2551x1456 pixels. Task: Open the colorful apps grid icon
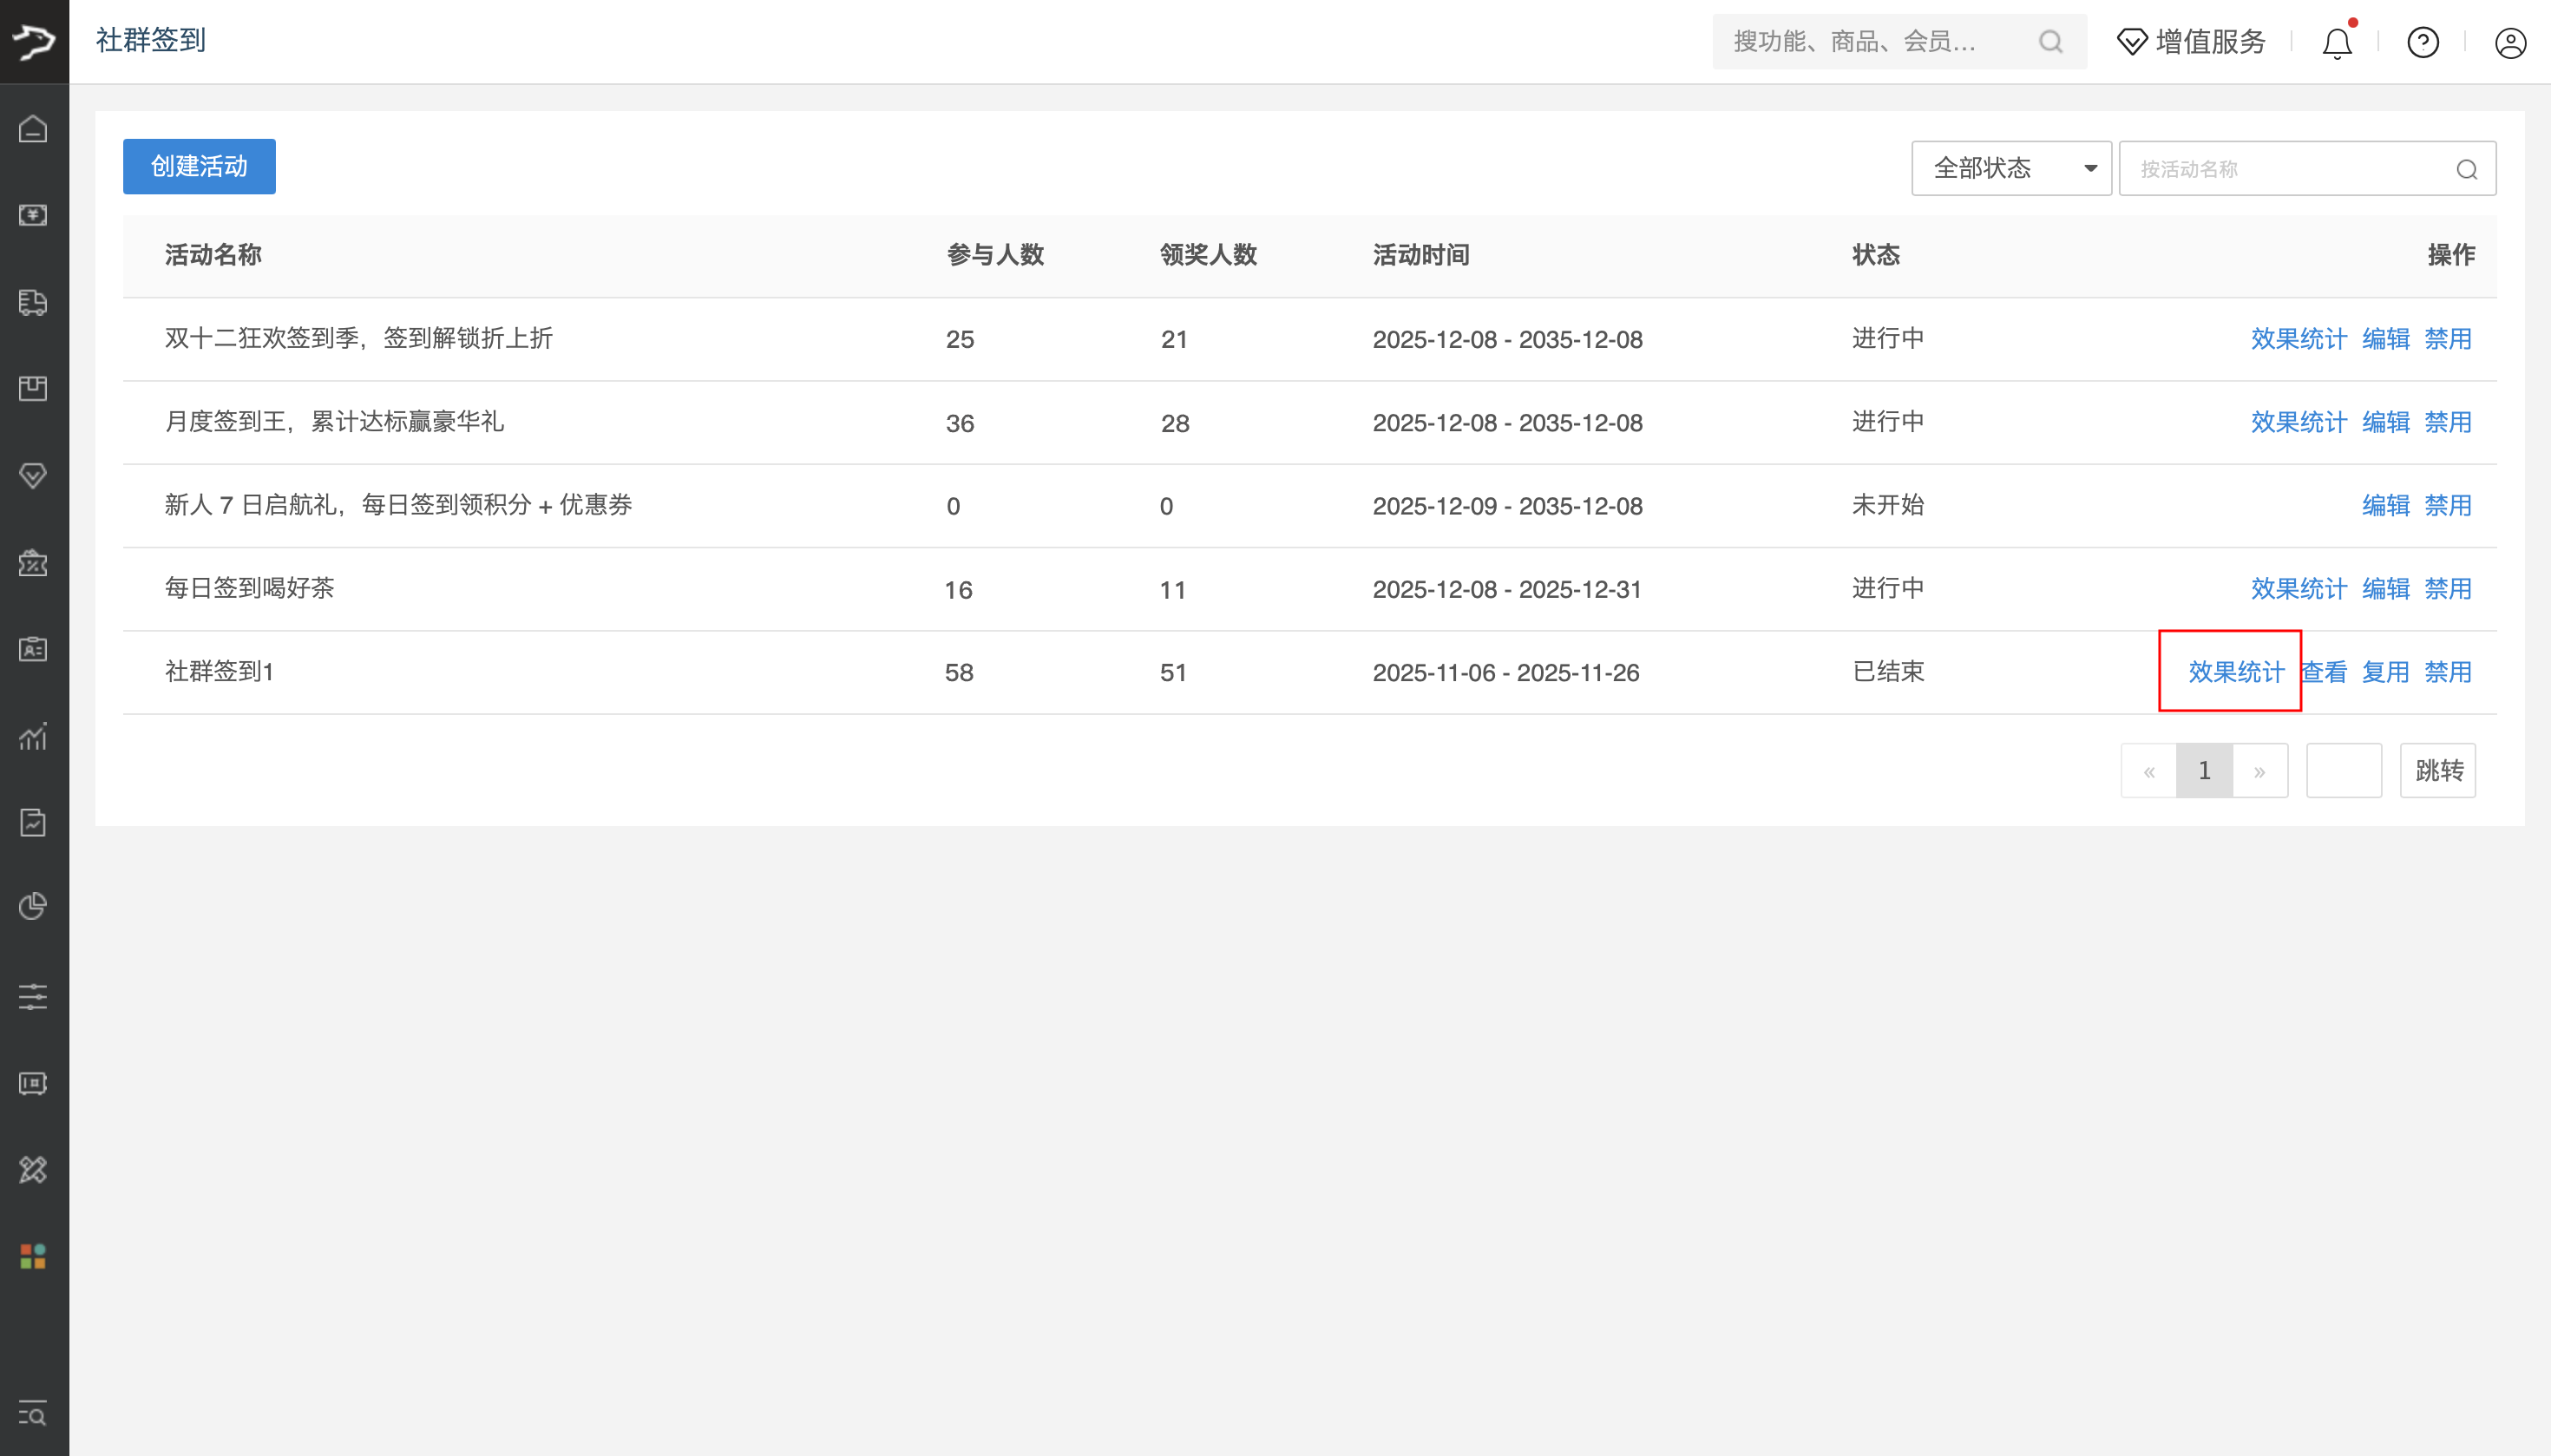33,1256
